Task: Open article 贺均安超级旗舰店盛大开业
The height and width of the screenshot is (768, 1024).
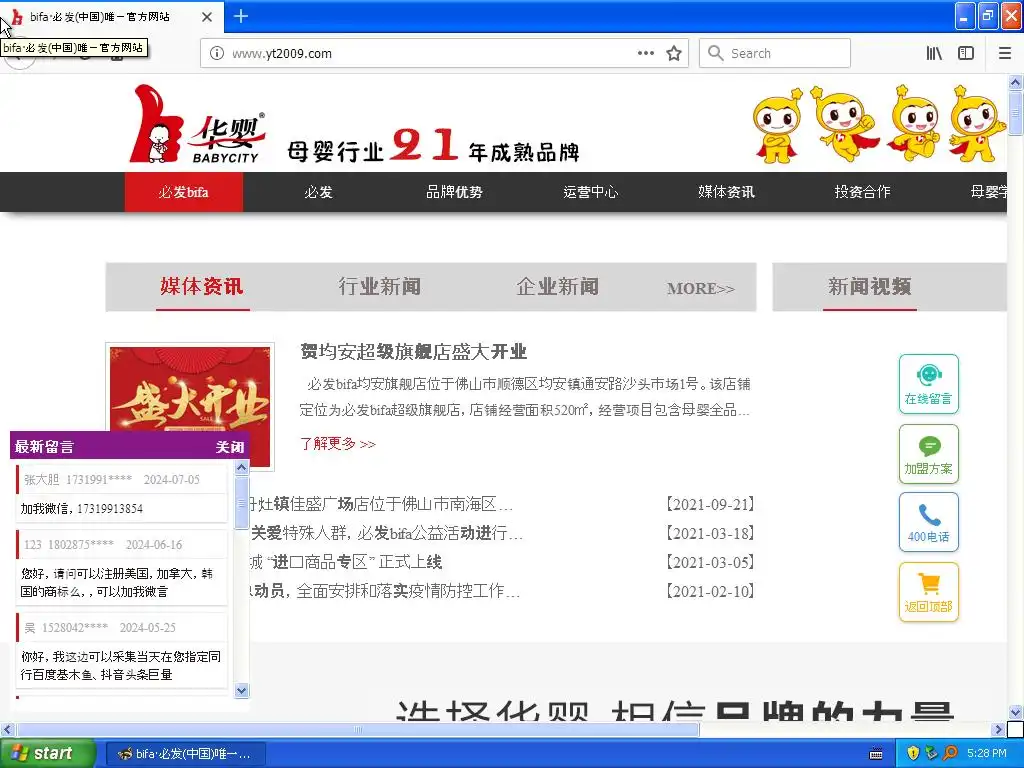Action: coord(413,352)
